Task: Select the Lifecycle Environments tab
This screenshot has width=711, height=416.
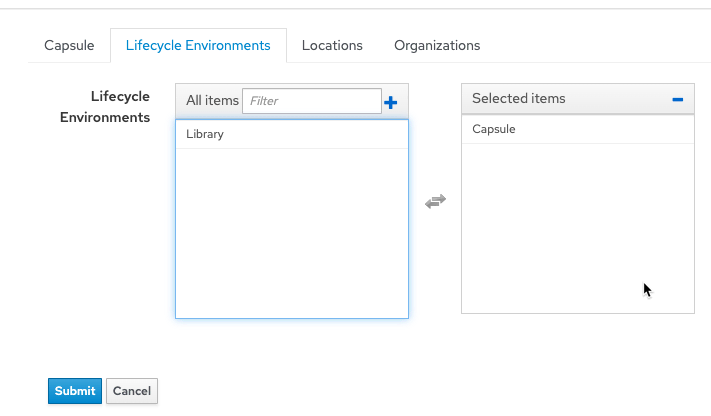Action: pos(198,45)
